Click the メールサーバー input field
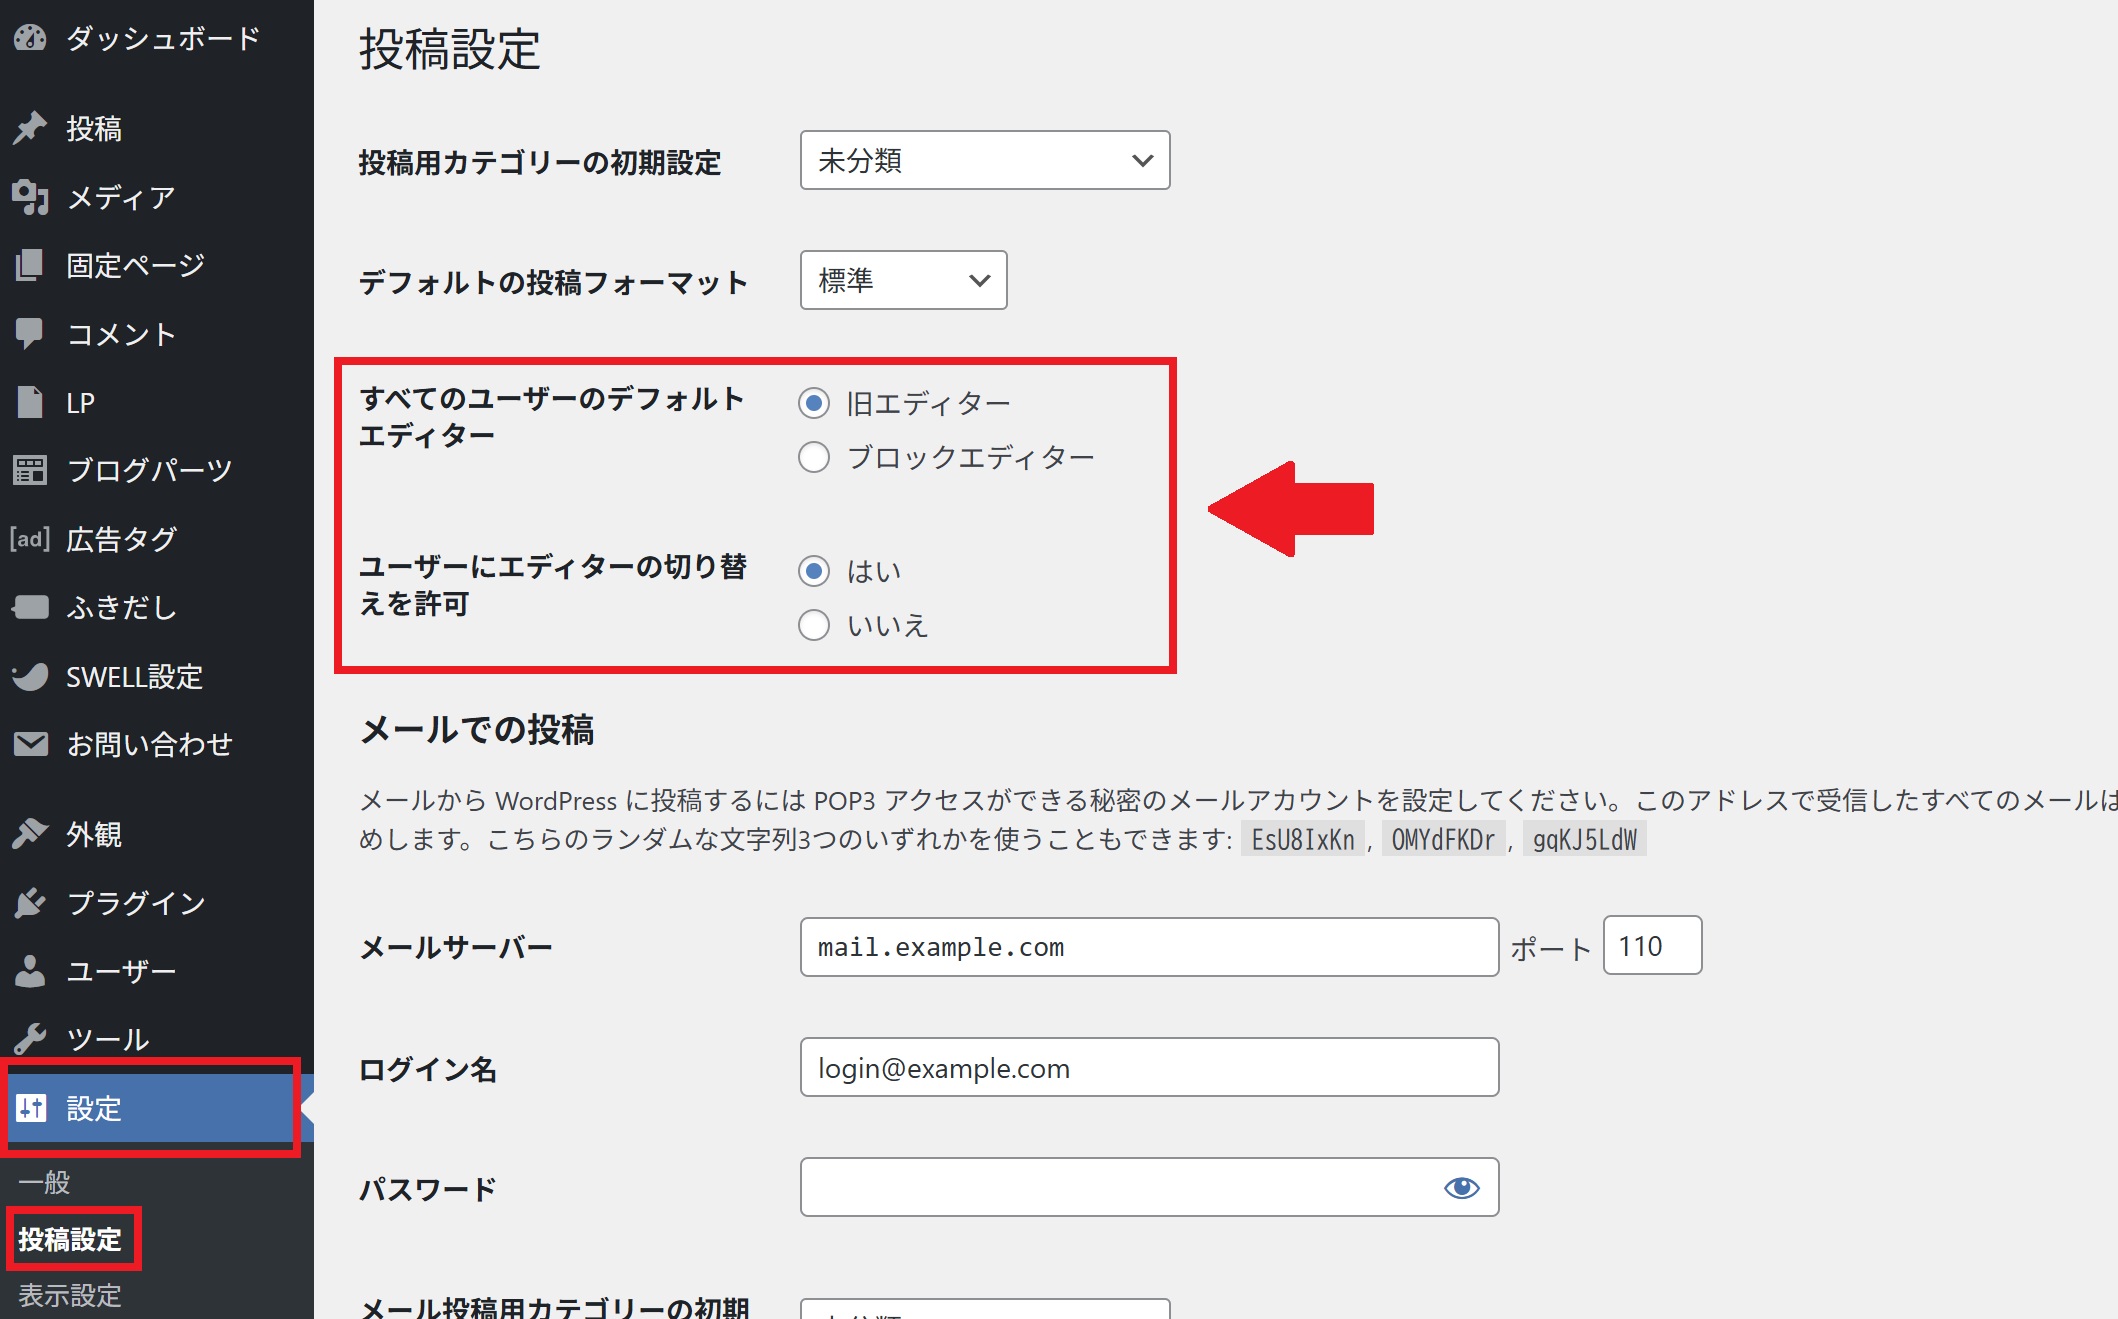 tap(1148, 947)
